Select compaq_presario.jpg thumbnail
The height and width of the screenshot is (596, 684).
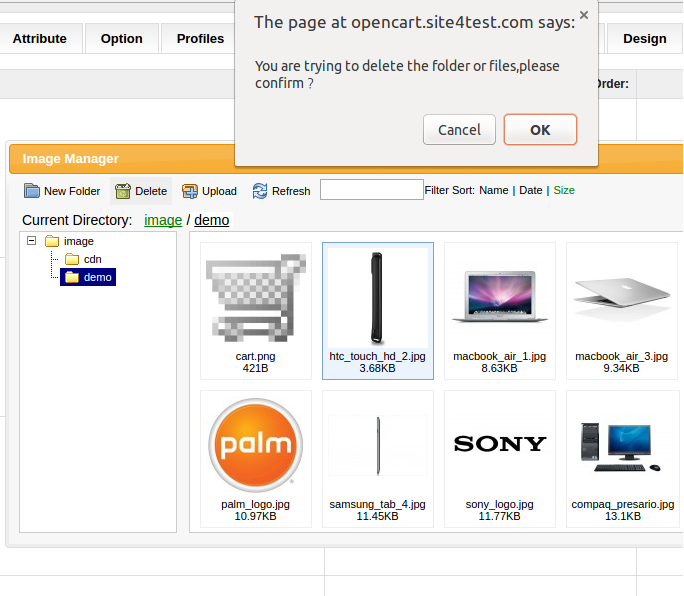(x=622, y=447)
